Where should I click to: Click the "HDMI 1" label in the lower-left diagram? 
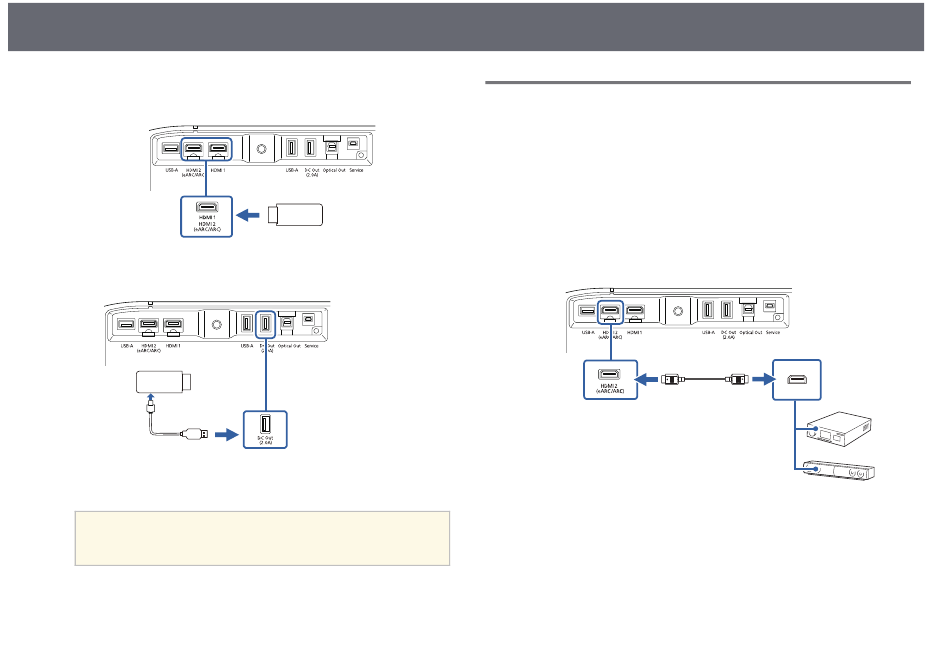pyautogui.click(x=173, y=346)
